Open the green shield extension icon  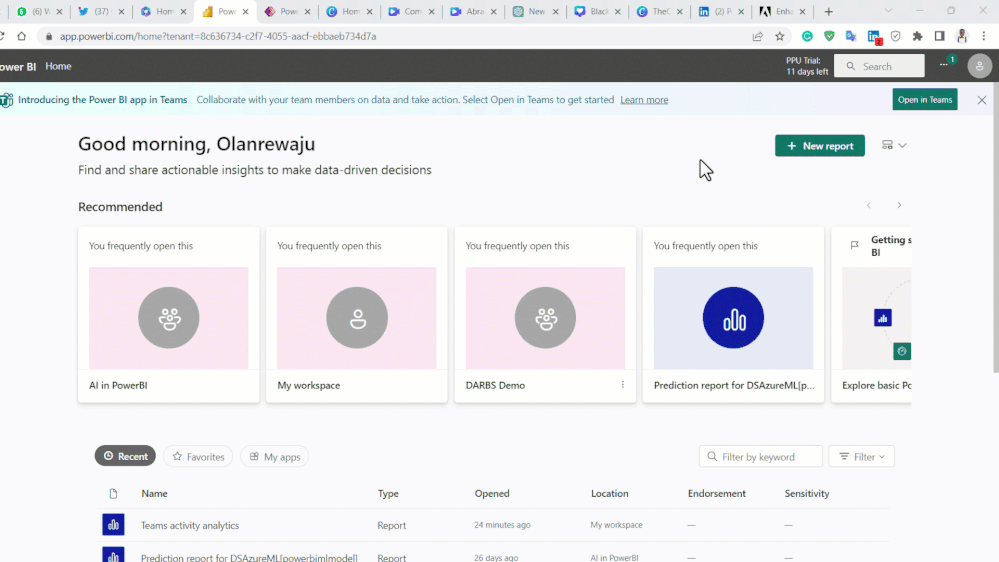[829, 36]
